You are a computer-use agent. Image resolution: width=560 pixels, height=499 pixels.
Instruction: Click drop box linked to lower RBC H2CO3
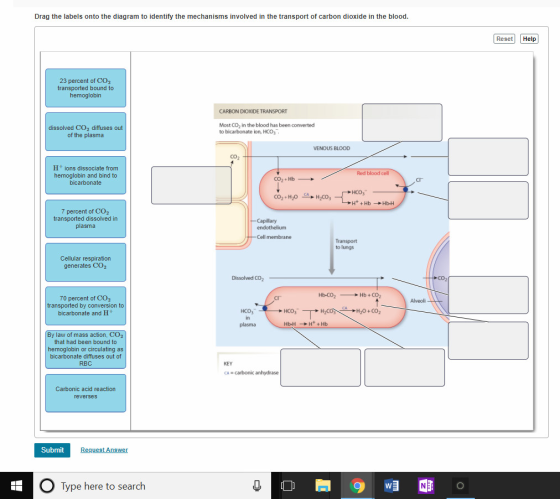[405, 368]
